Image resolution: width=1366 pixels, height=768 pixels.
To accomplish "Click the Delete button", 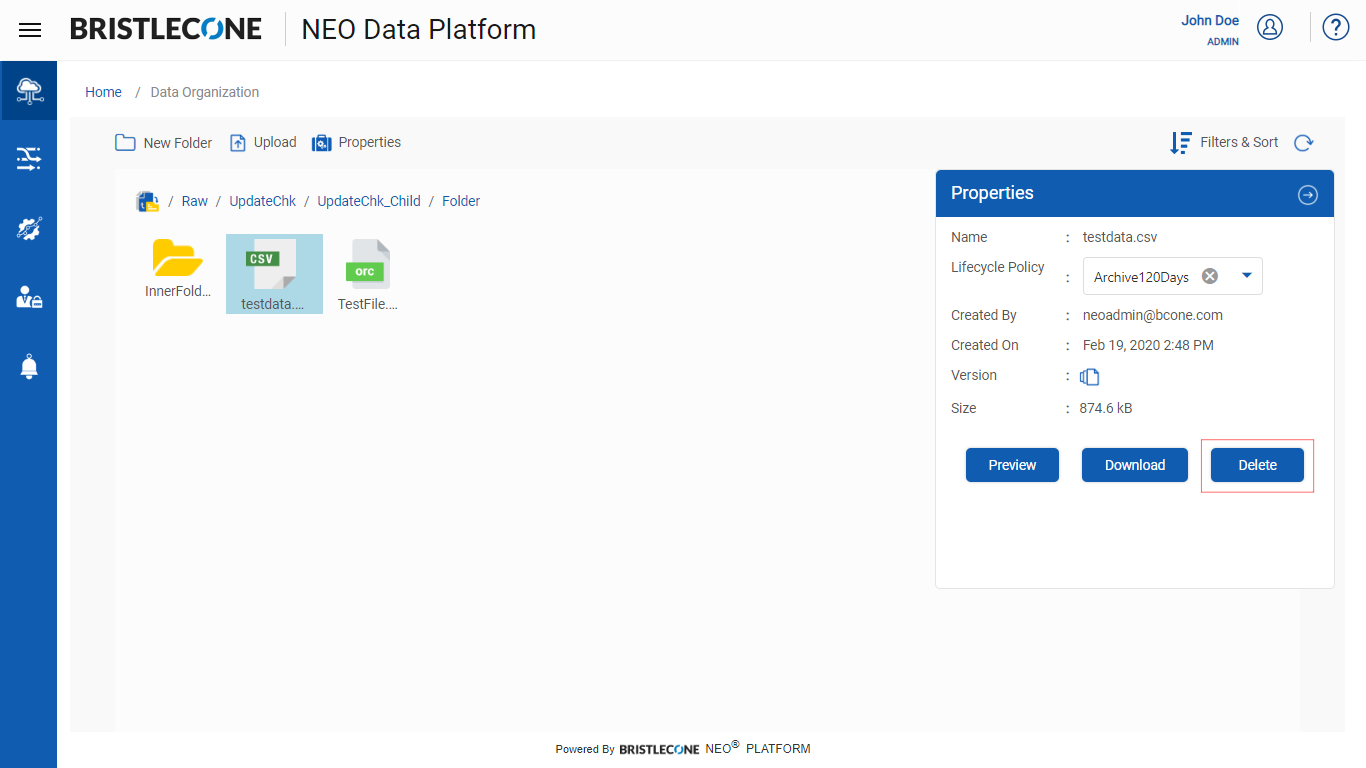I will [1257, 465].
